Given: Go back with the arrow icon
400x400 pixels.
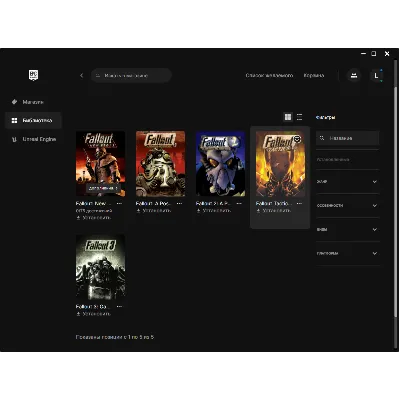Looking at the screenshot, I should pyautogui.click(x=82, y=75).
